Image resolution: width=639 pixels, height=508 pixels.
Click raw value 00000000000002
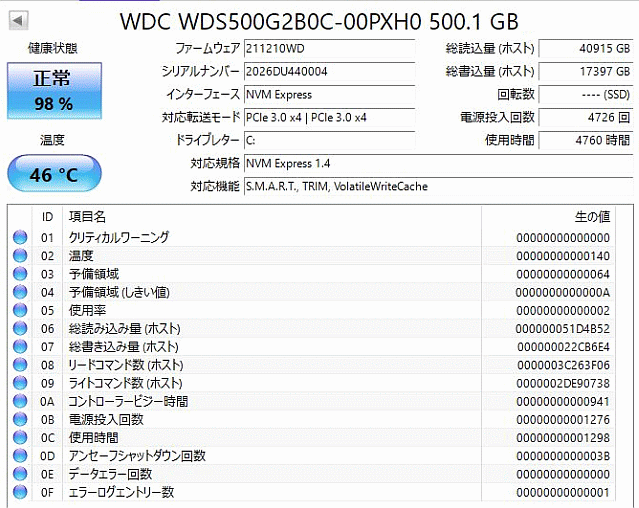point(563,311)
